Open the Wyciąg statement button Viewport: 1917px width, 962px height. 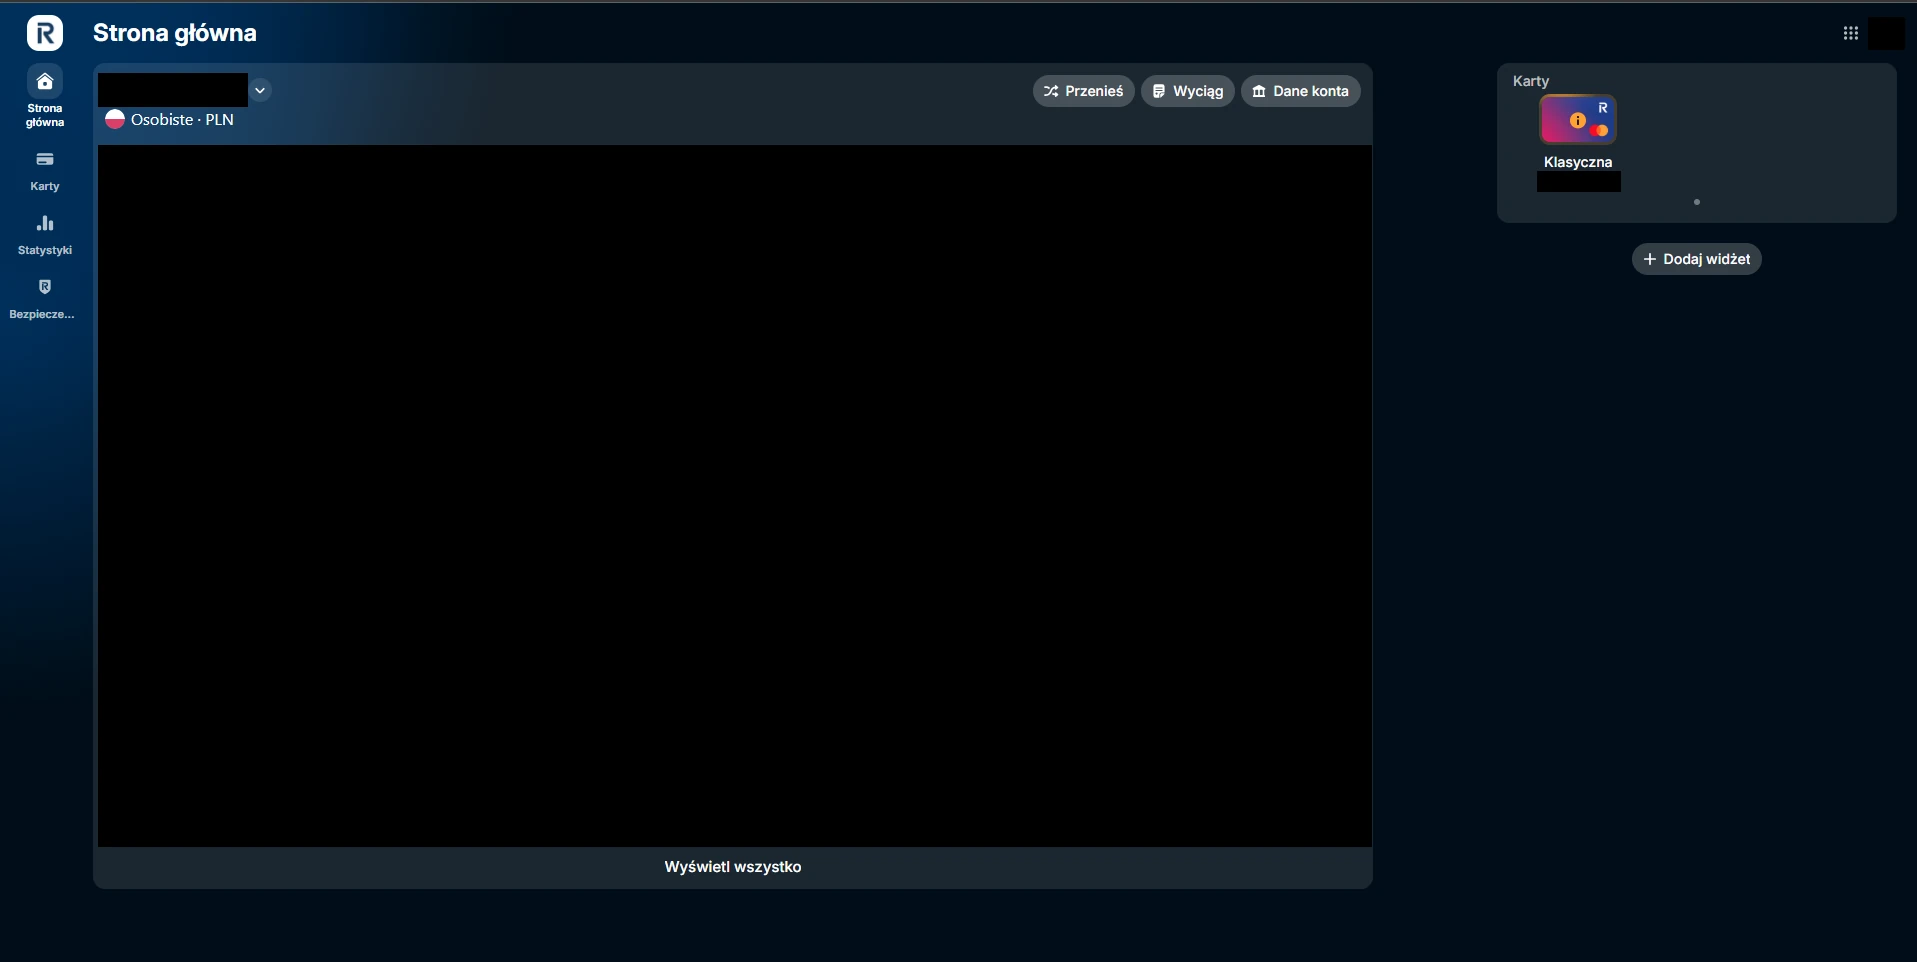pyautogui.click(x=1188, y=91)
